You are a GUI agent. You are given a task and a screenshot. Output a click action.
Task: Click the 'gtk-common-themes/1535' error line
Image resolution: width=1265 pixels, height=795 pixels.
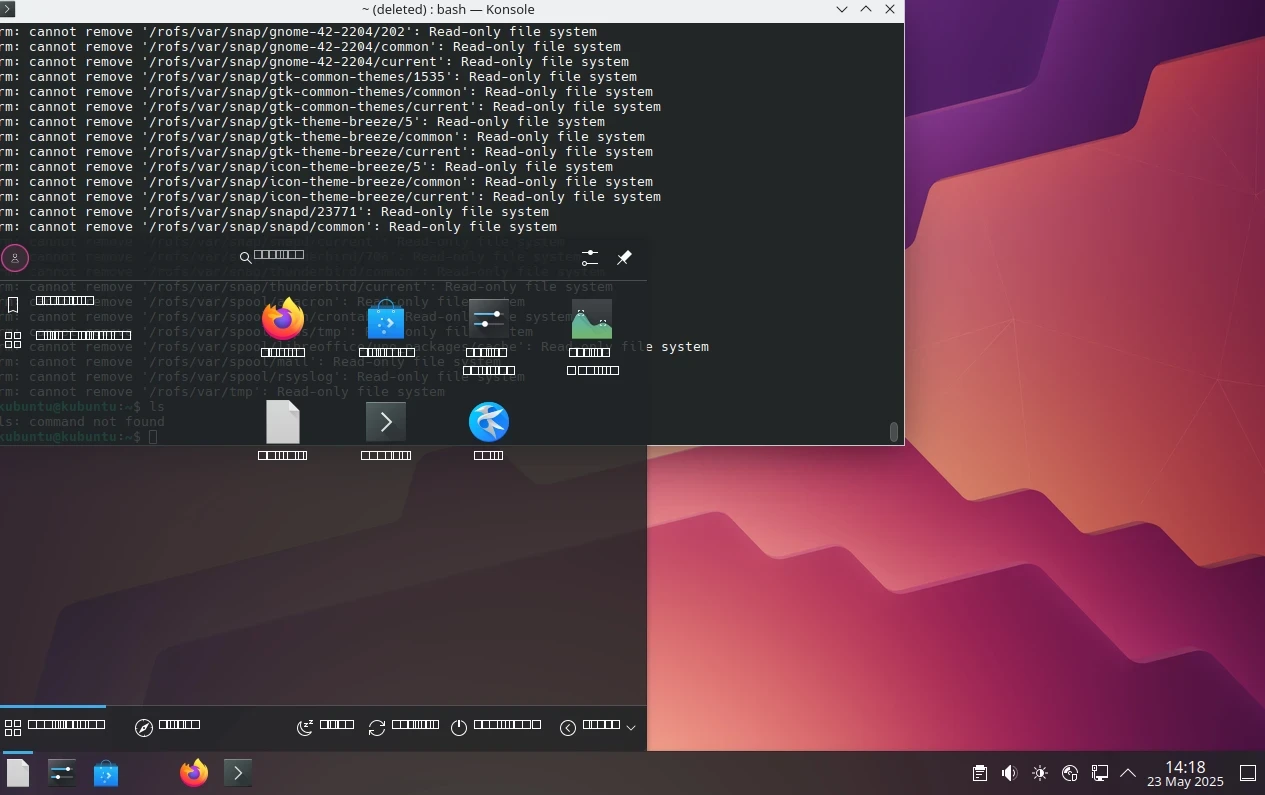[x=318, y=77]
